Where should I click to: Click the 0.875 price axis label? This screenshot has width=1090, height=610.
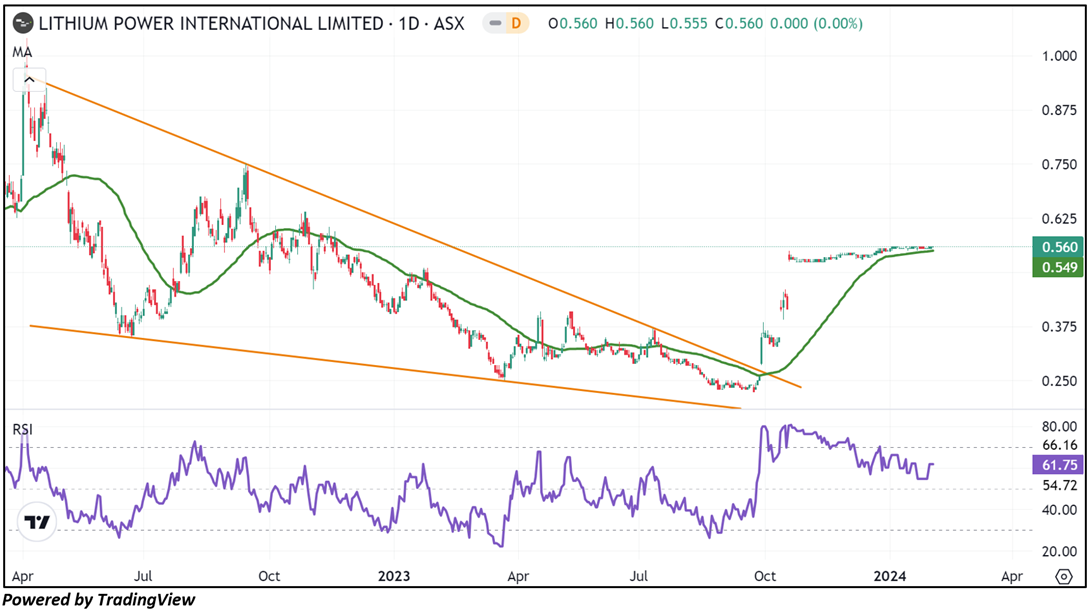tap(1059, 110)
